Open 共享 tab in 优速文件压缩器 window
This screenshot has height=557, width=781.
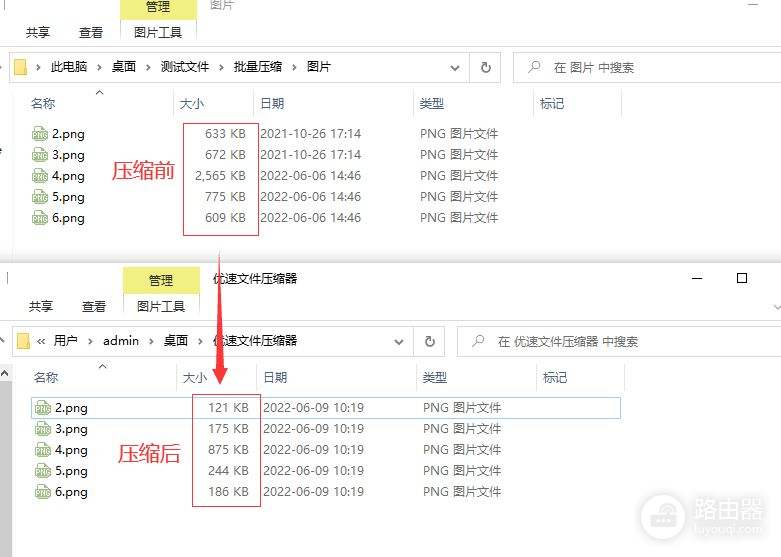point(41,306)
